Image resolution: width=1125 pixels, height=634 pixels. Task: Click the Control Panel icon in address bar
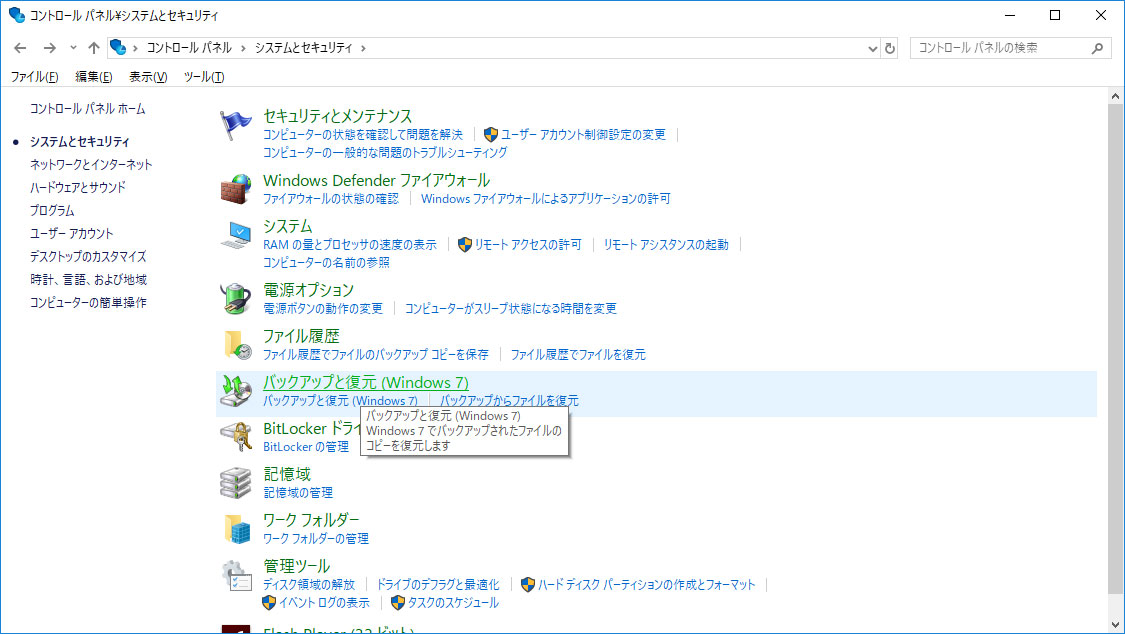118,48
